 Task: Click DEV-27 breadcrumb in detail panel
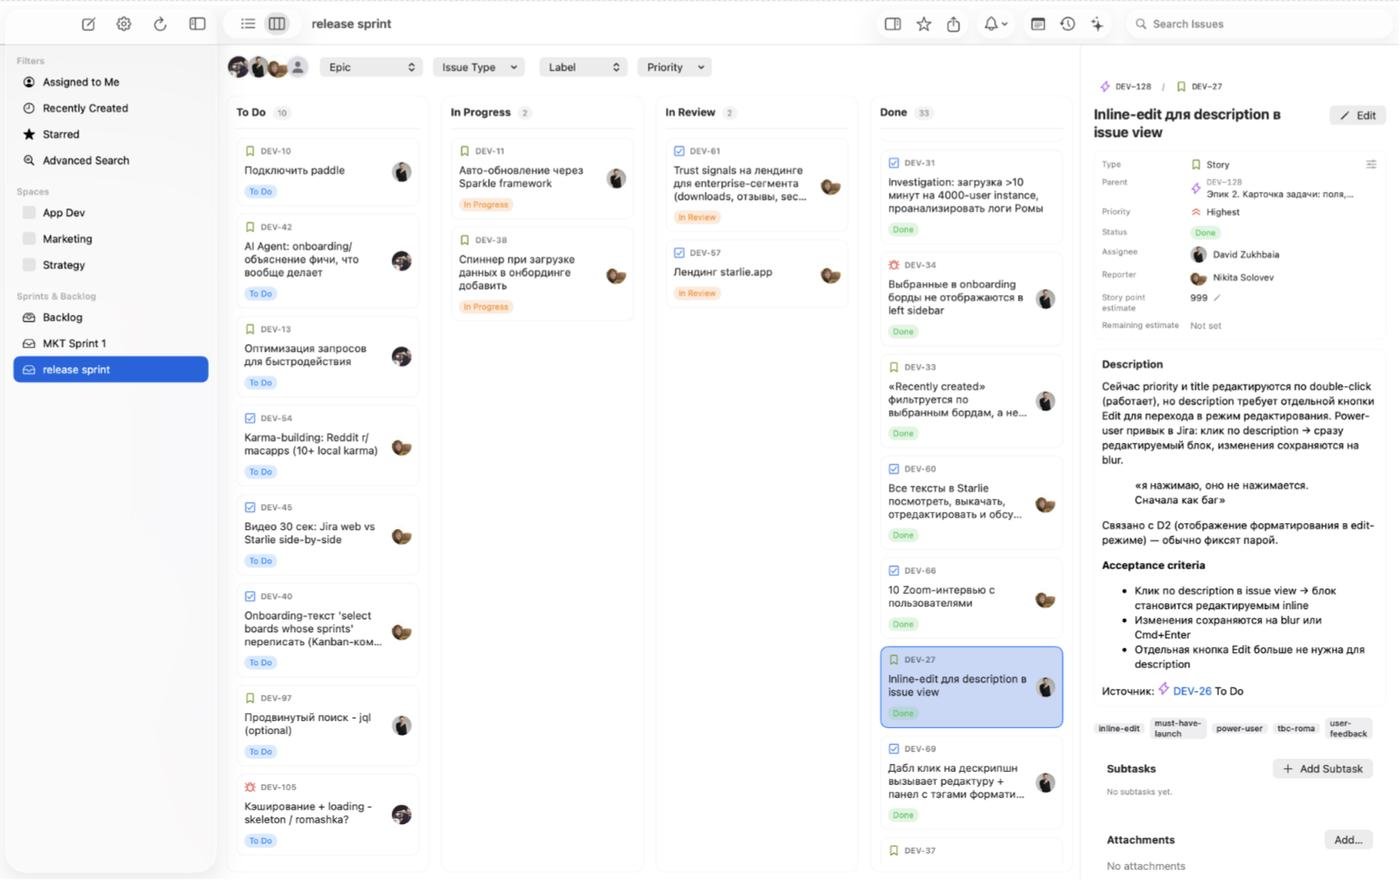pyautogui.click(x=1200, y=87)
